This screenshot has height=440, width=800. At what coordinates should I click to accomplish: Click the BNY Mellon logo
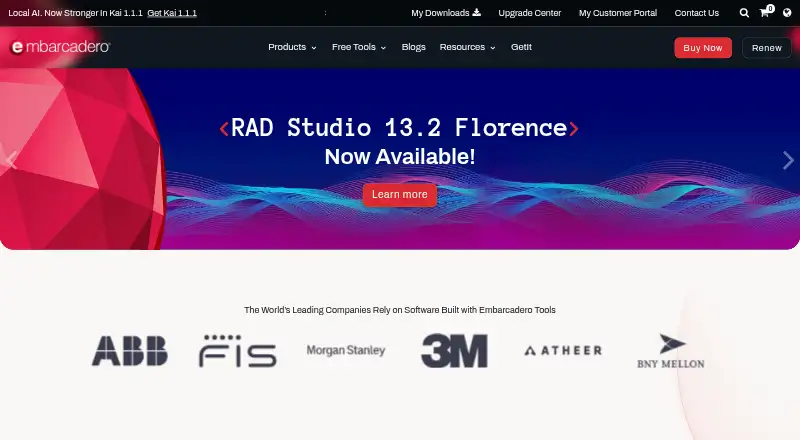(671, 351)
